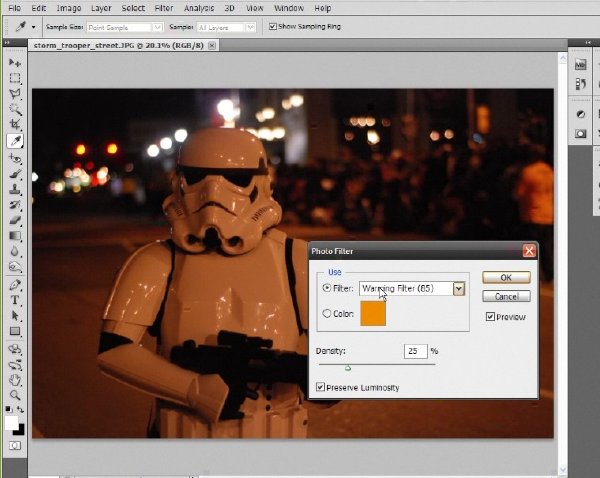Open the Filter menu
The width and height of the screenshot is (600, 478).
click(x=164, y=8)
